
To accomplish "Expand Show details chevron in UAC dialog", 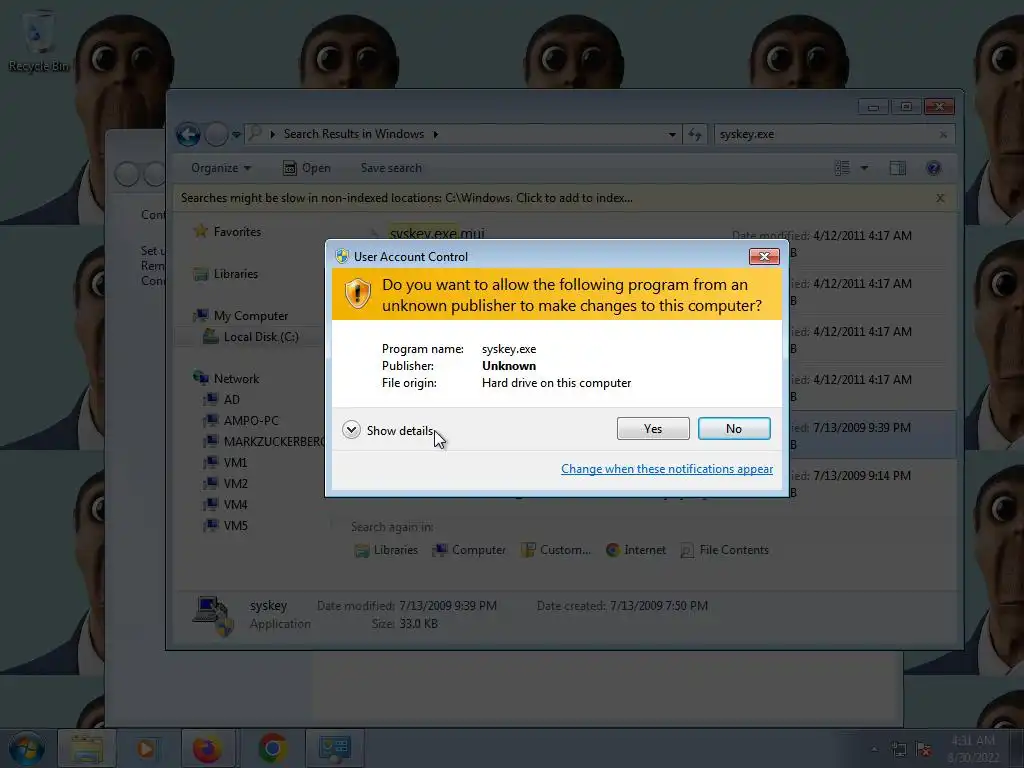I will pyautogui.click(x=351, y=430).
